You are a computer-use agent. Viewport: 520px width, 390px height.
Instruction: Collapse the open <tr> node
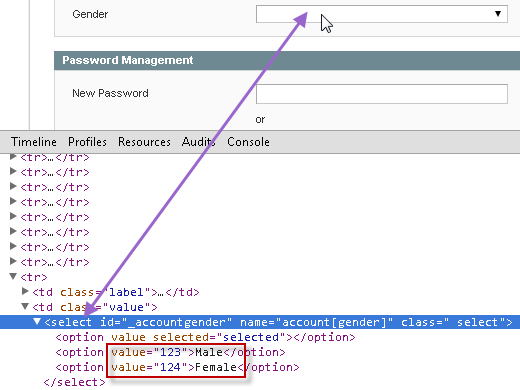13,276
